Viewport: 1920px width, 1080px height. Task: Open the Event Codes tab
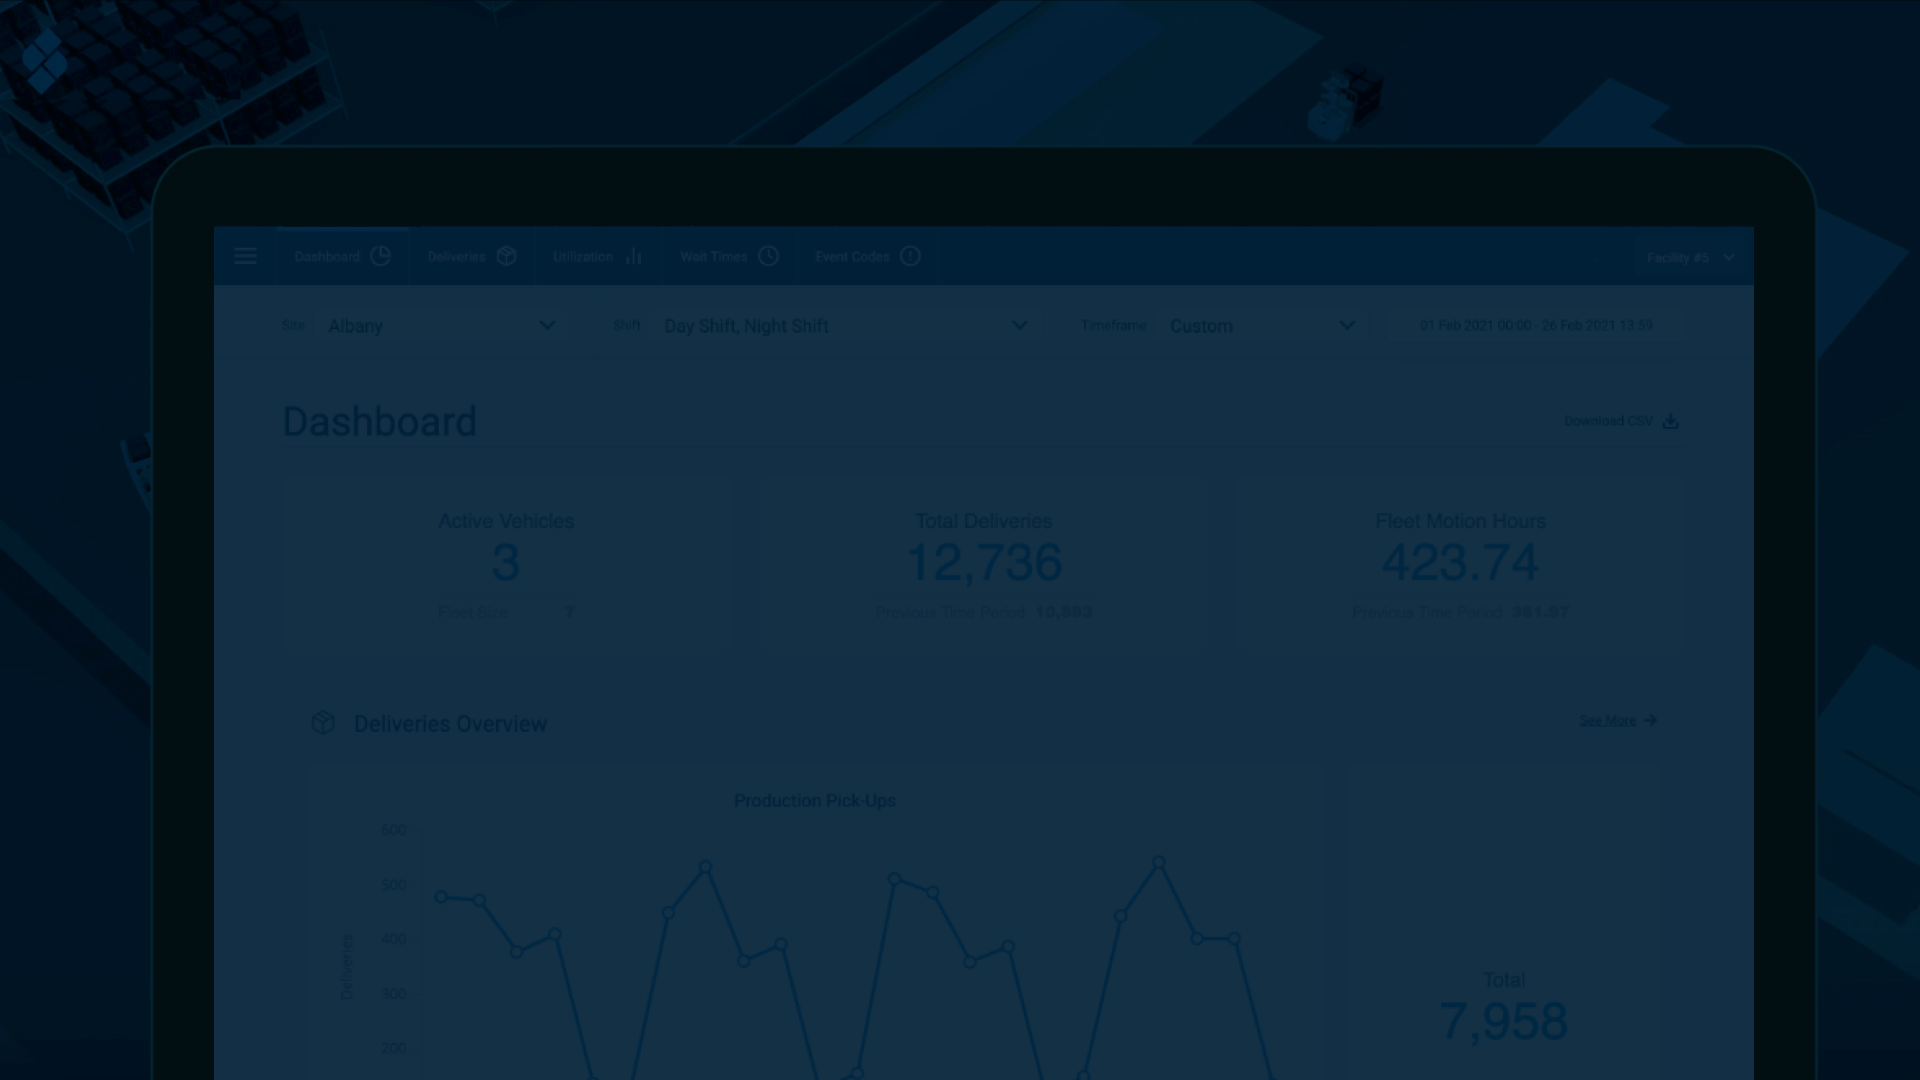click(867, 256)
